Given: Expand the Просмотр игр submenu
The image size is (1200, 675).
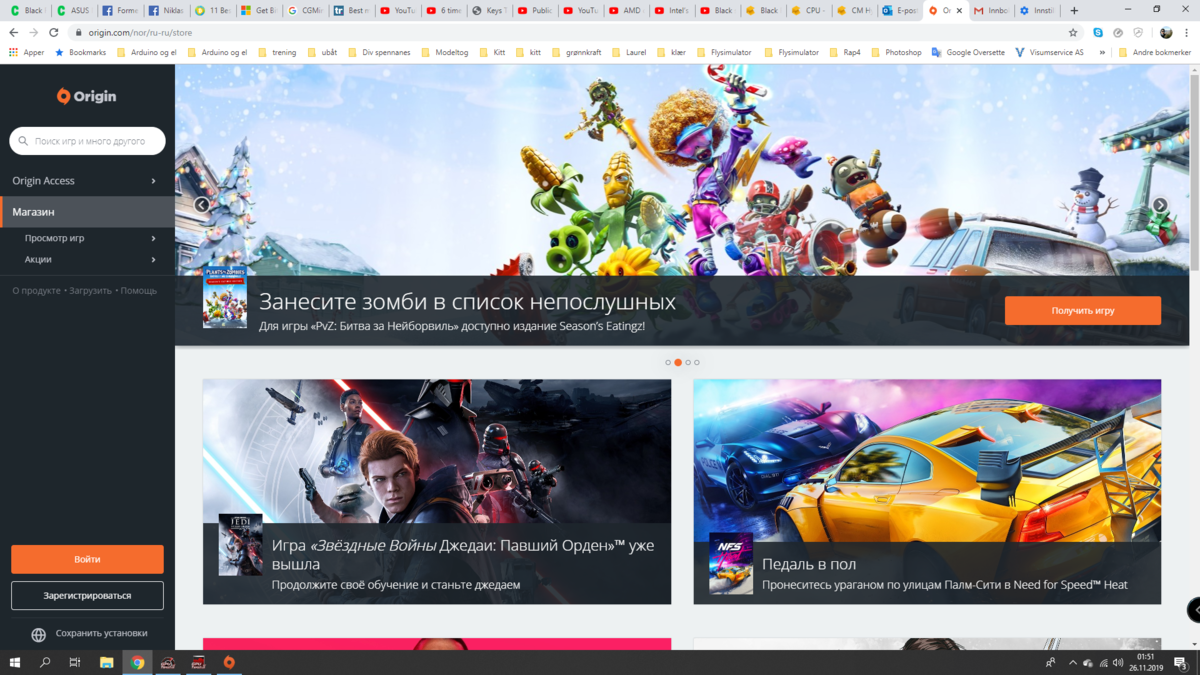Looking at the screenshot, I should tap(153, 238).
